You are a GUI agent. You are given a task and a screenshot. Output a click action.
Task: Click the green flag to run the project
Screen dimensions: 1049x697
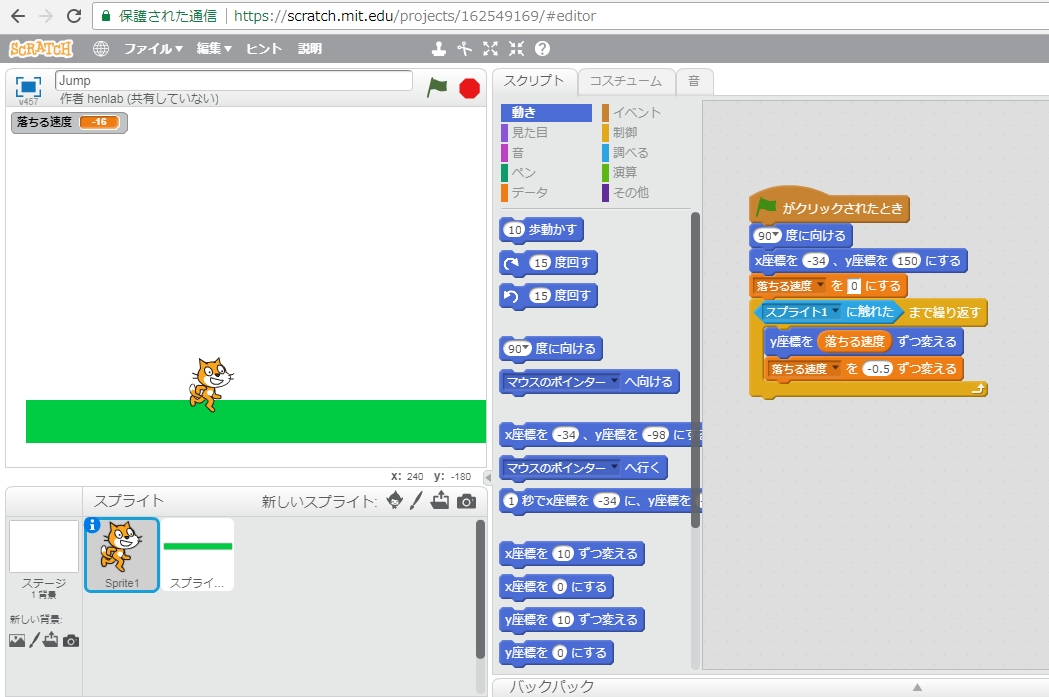(437, 87)
